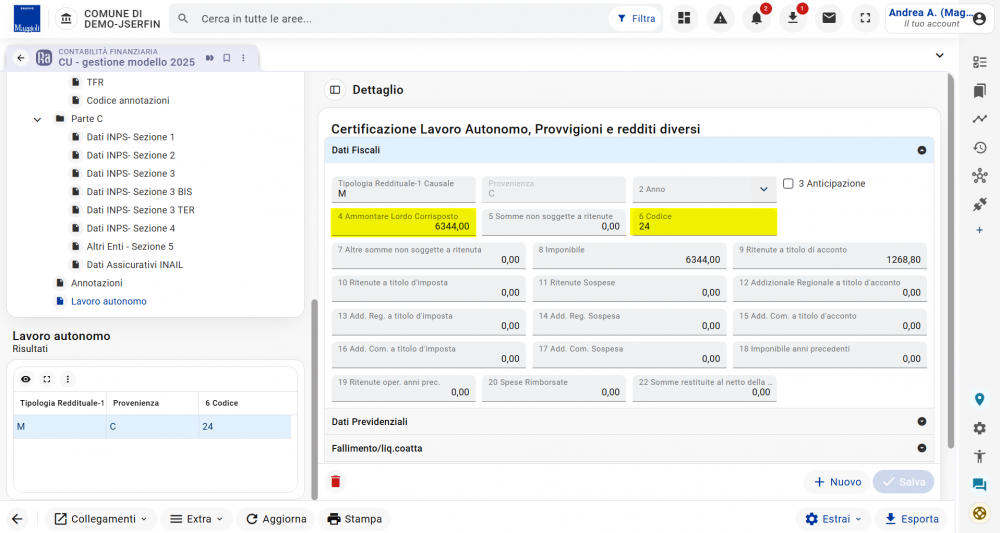
Task: Select the result row with code 24
Action: point(152,427)
